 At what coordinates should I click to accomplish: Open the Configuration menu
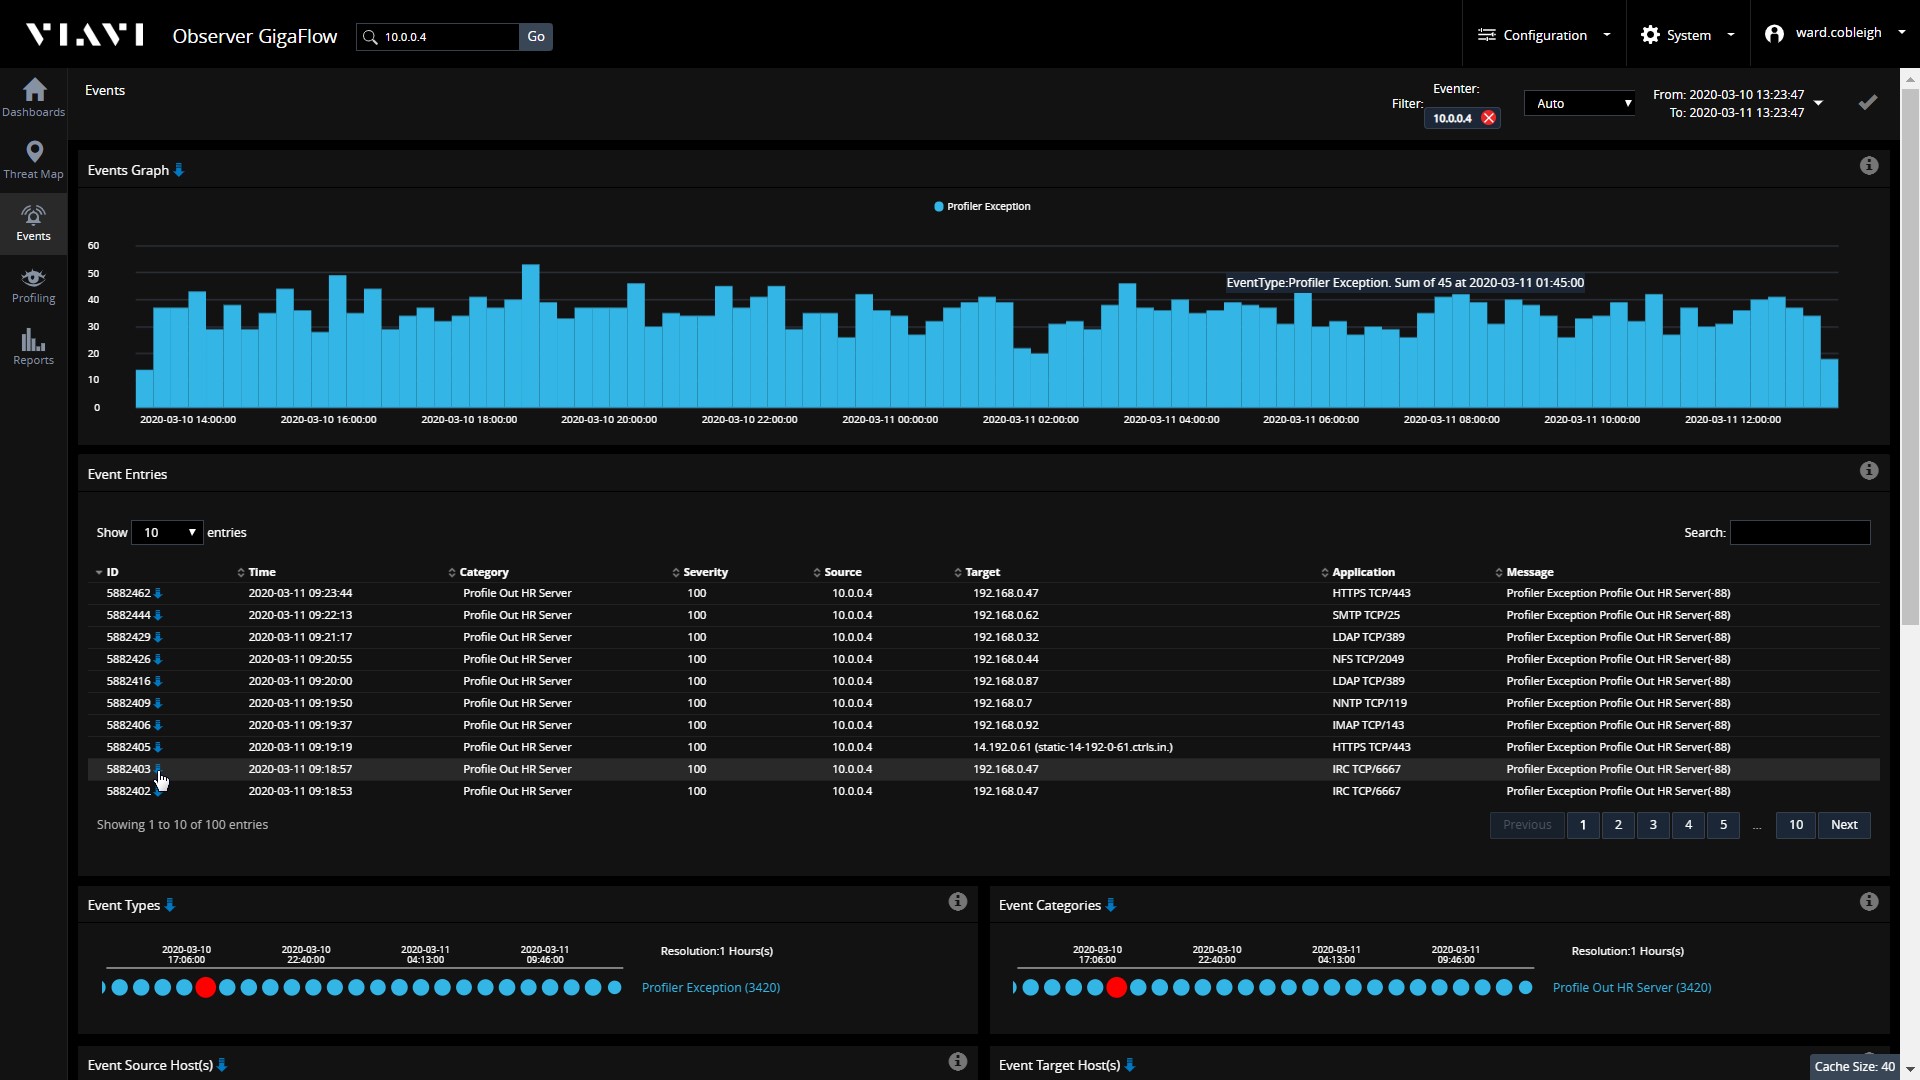click(x=1544, y=35)
